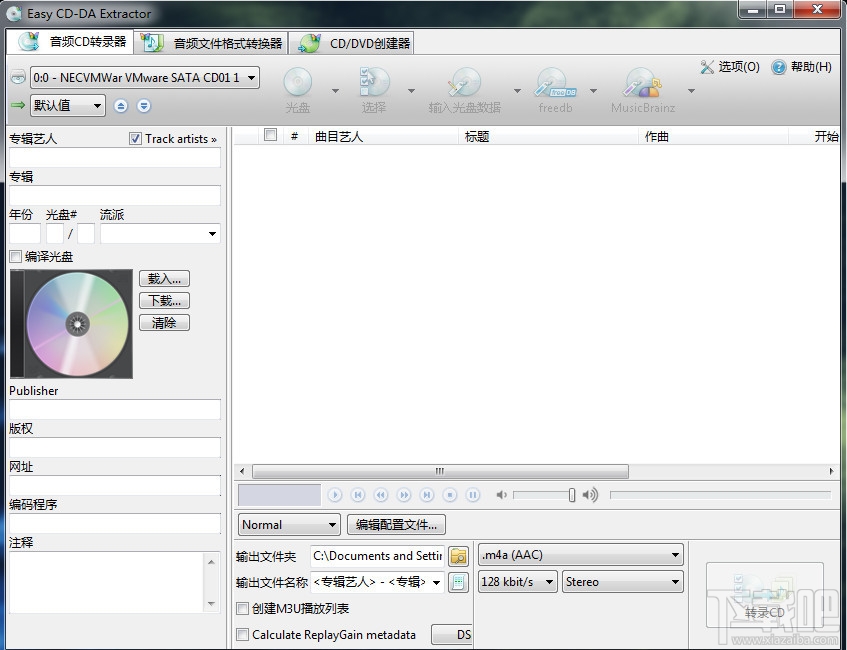Screen dimensions: 847x650
Task: Click the comment text area (注释)
Action: click(107, 582)
